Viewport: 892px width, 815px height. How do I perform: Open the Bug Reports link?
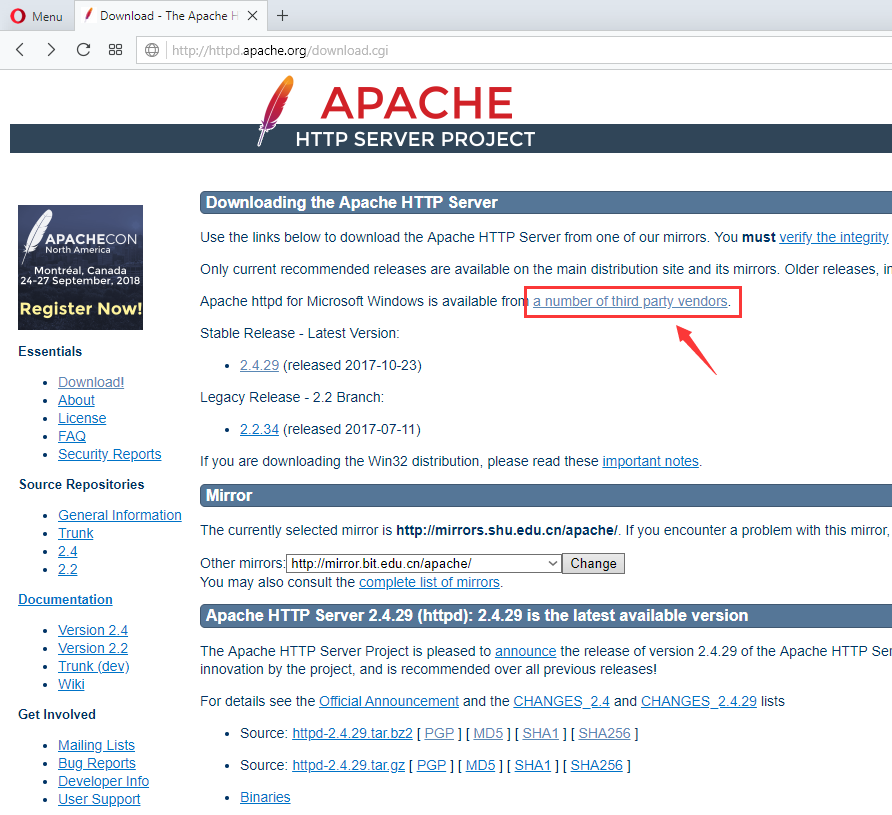tap(97, 763)
